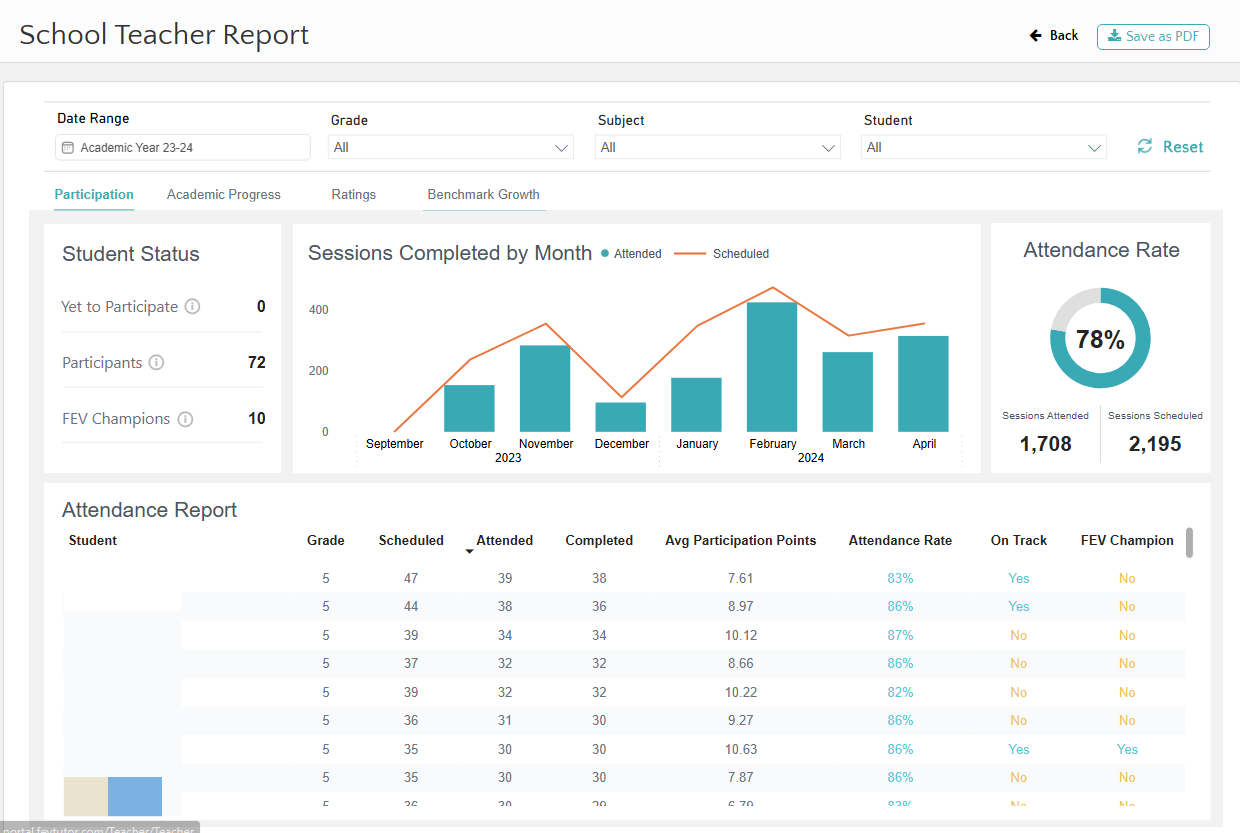Click the Participants info icon

click(x=156, y=362)
